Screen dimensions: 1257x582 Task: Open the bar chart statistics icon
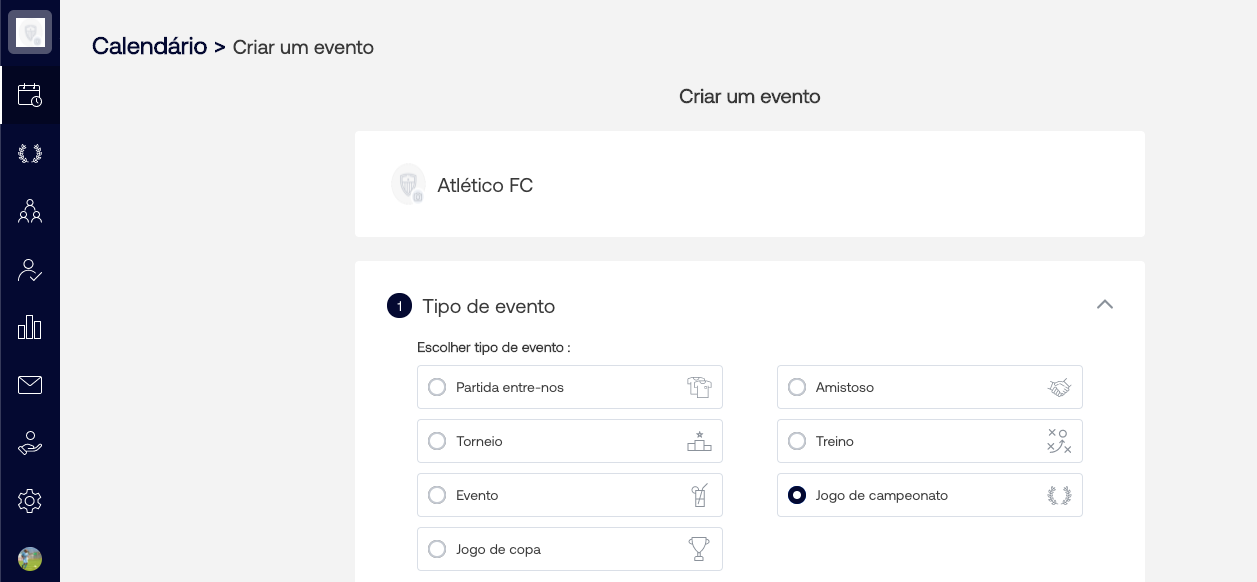pyautogui.click(x=30, y=327)
